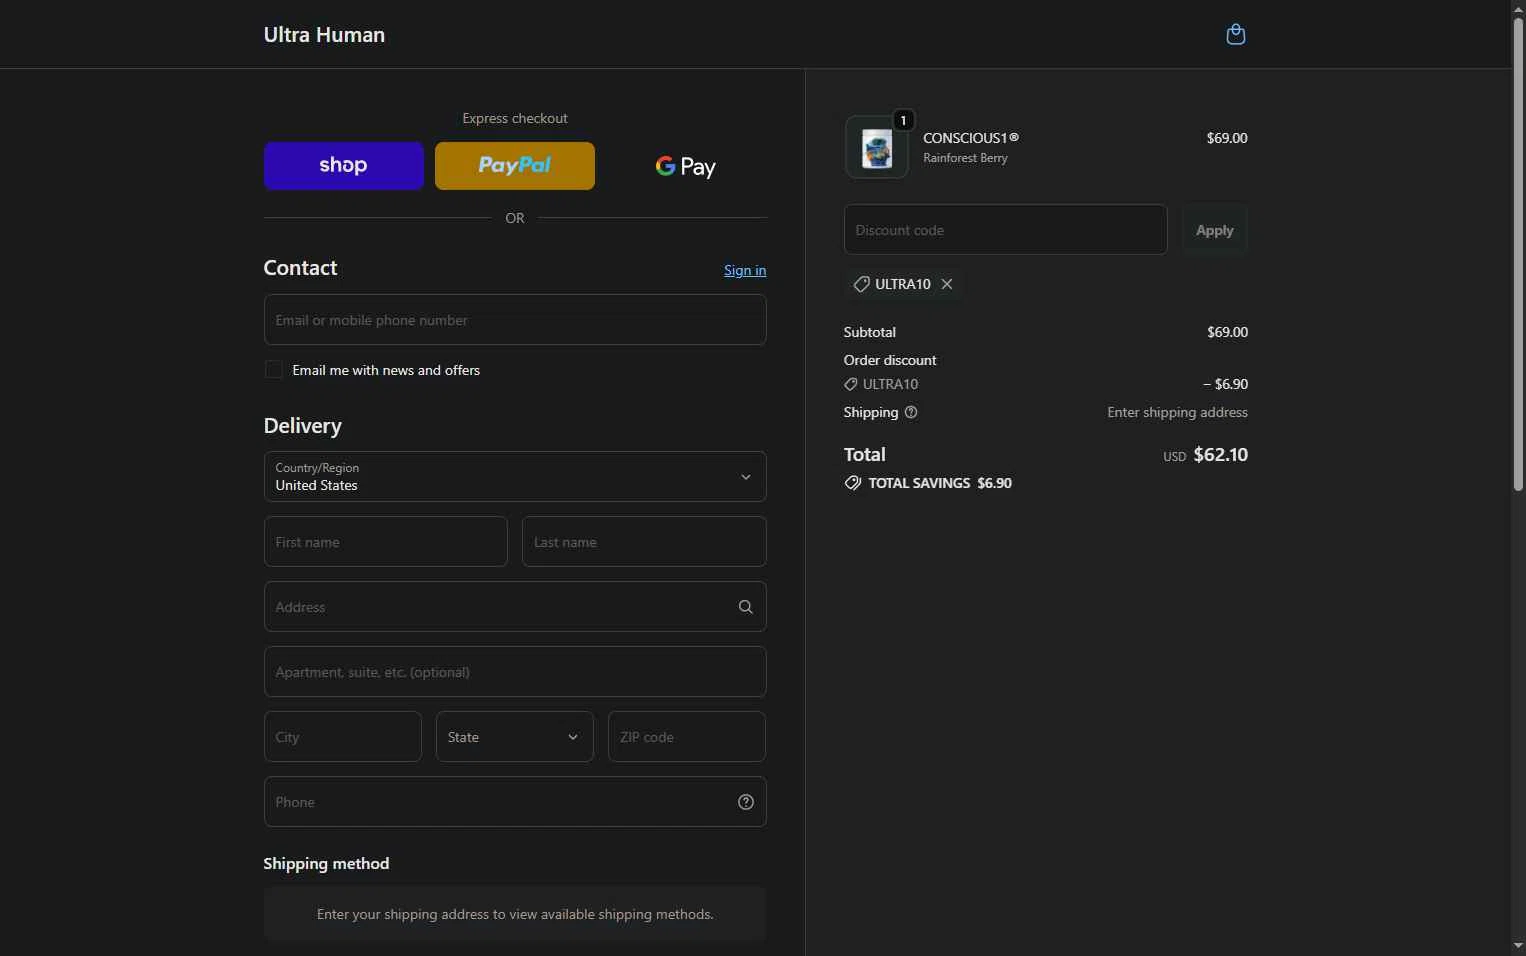Focus the City field
Image resolution: width=1526 pixels, height=956 pixels.
pyautogui.click(x=343, y=737)
